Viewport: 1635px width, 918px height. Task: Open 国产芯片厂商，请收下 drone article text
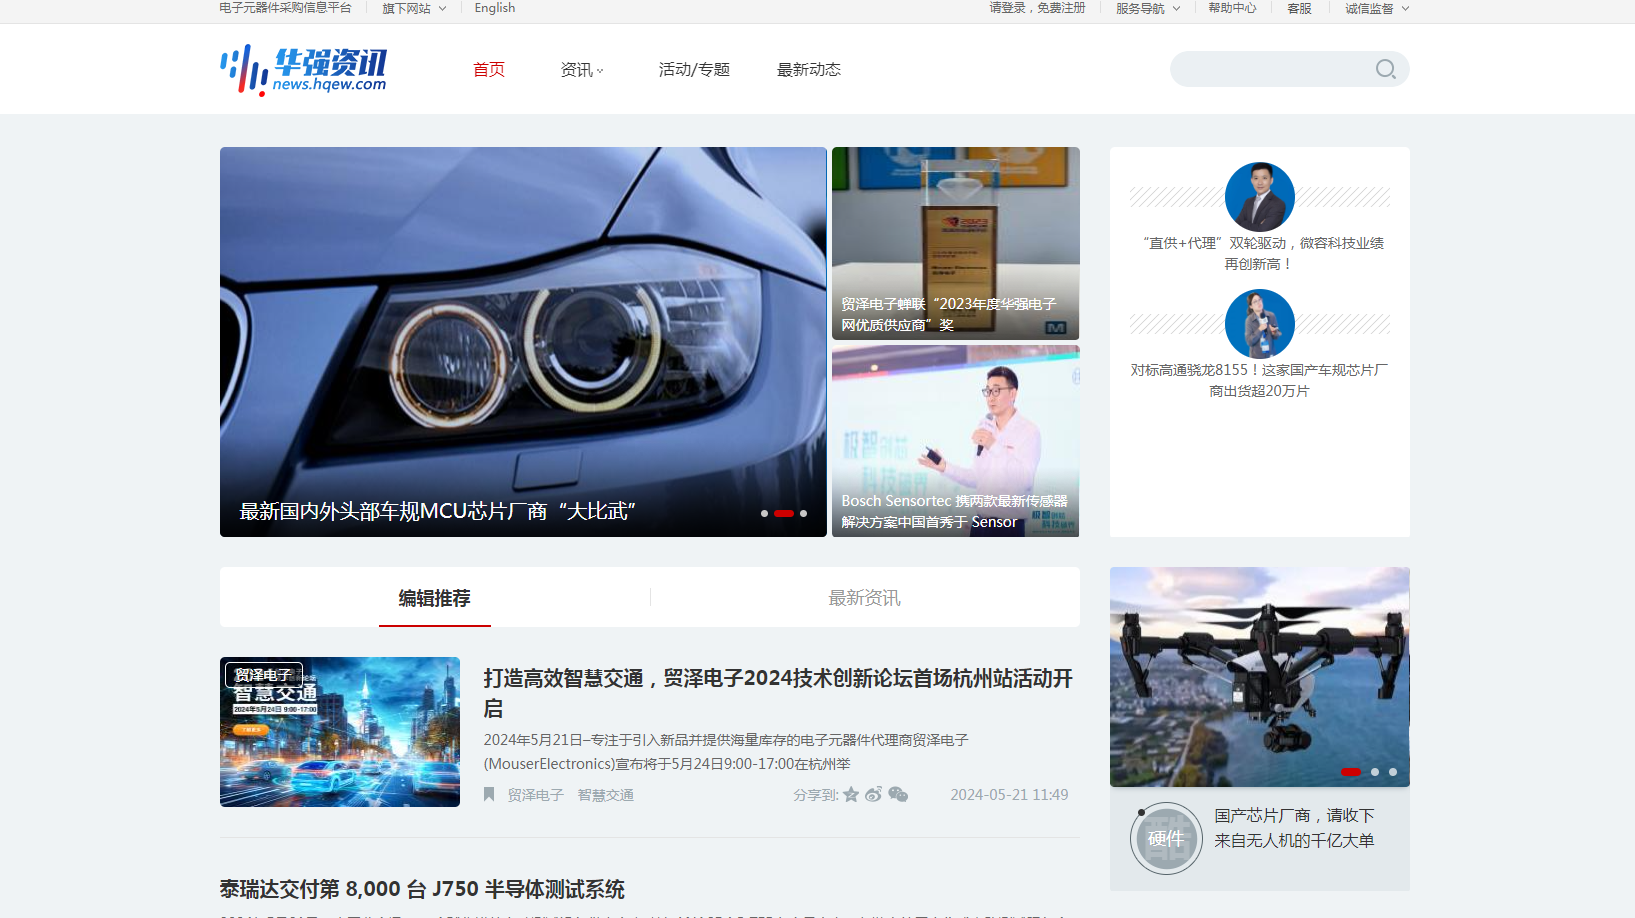coord(1295,828)
